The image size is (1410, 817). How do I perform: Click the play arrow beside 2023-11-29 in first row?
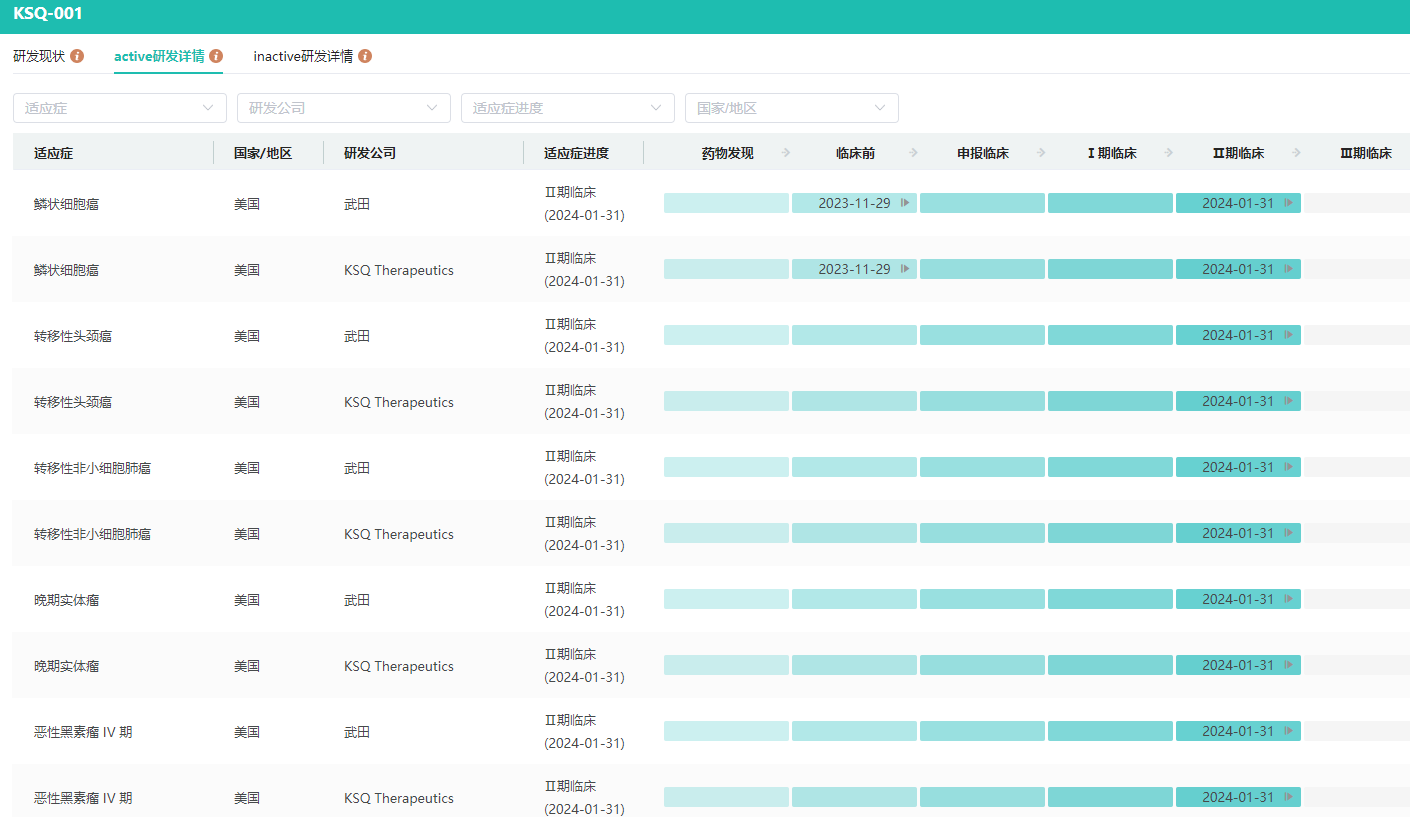[x=905, y=203]
